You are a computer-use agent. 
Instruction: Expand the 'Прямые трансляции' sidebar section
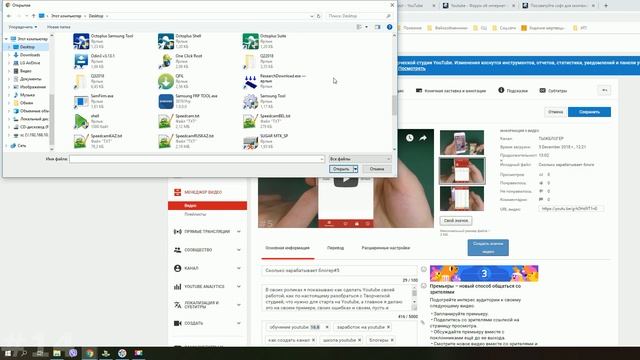[x=239, y=231]
